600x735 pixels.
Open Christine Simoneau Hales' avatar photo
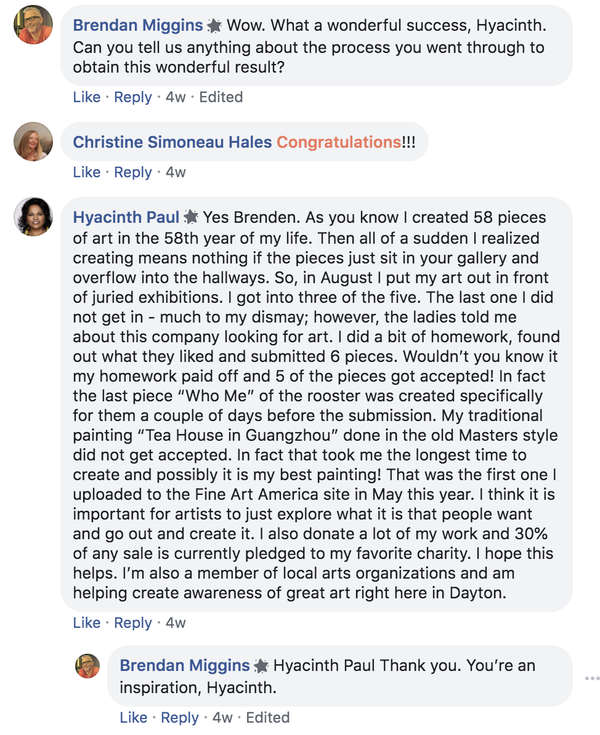pos(33,143)
